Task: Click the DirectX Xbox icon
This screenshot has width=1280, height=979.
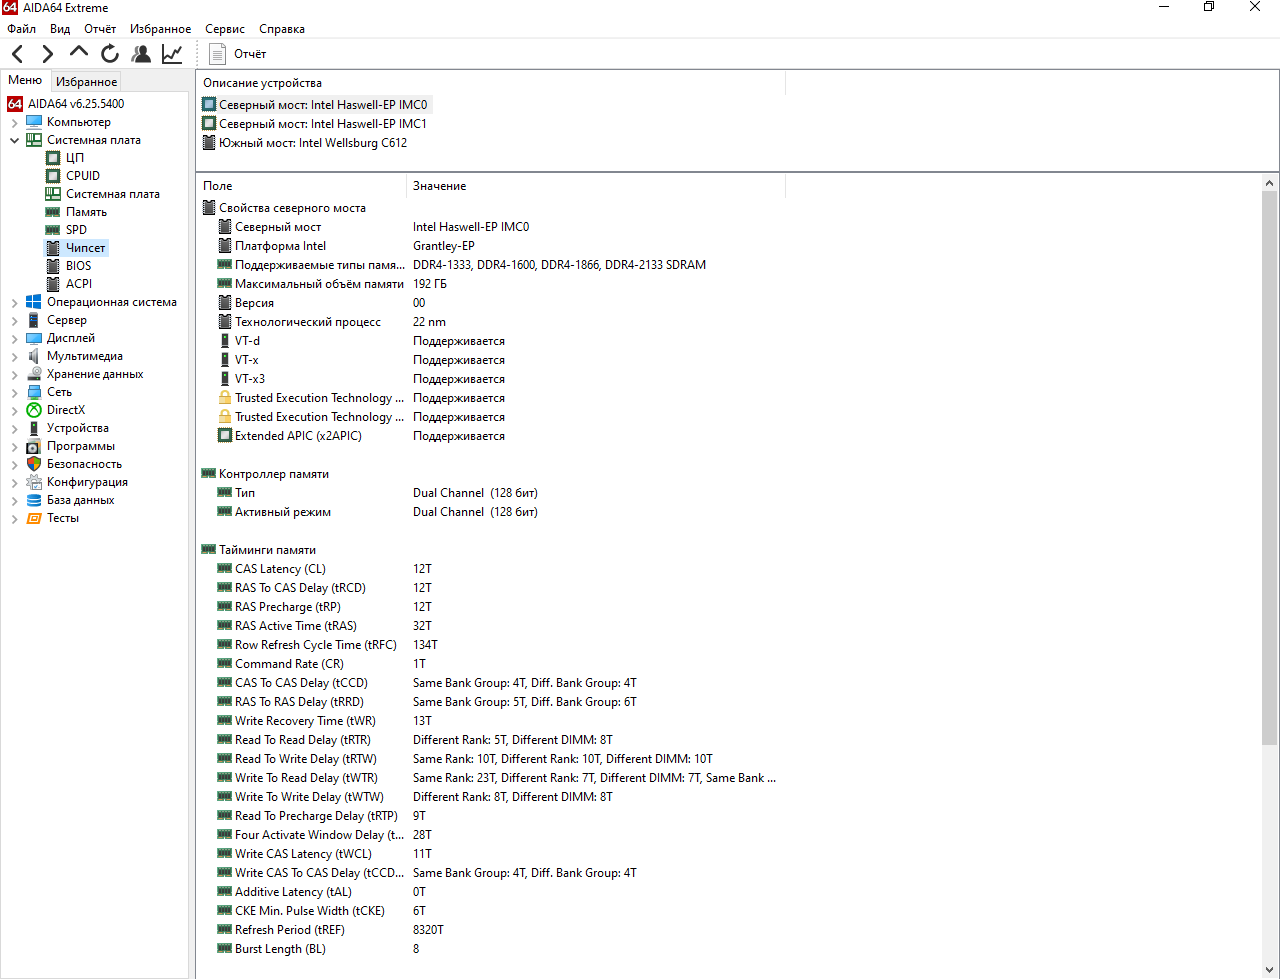Action: tap(35, 410)
